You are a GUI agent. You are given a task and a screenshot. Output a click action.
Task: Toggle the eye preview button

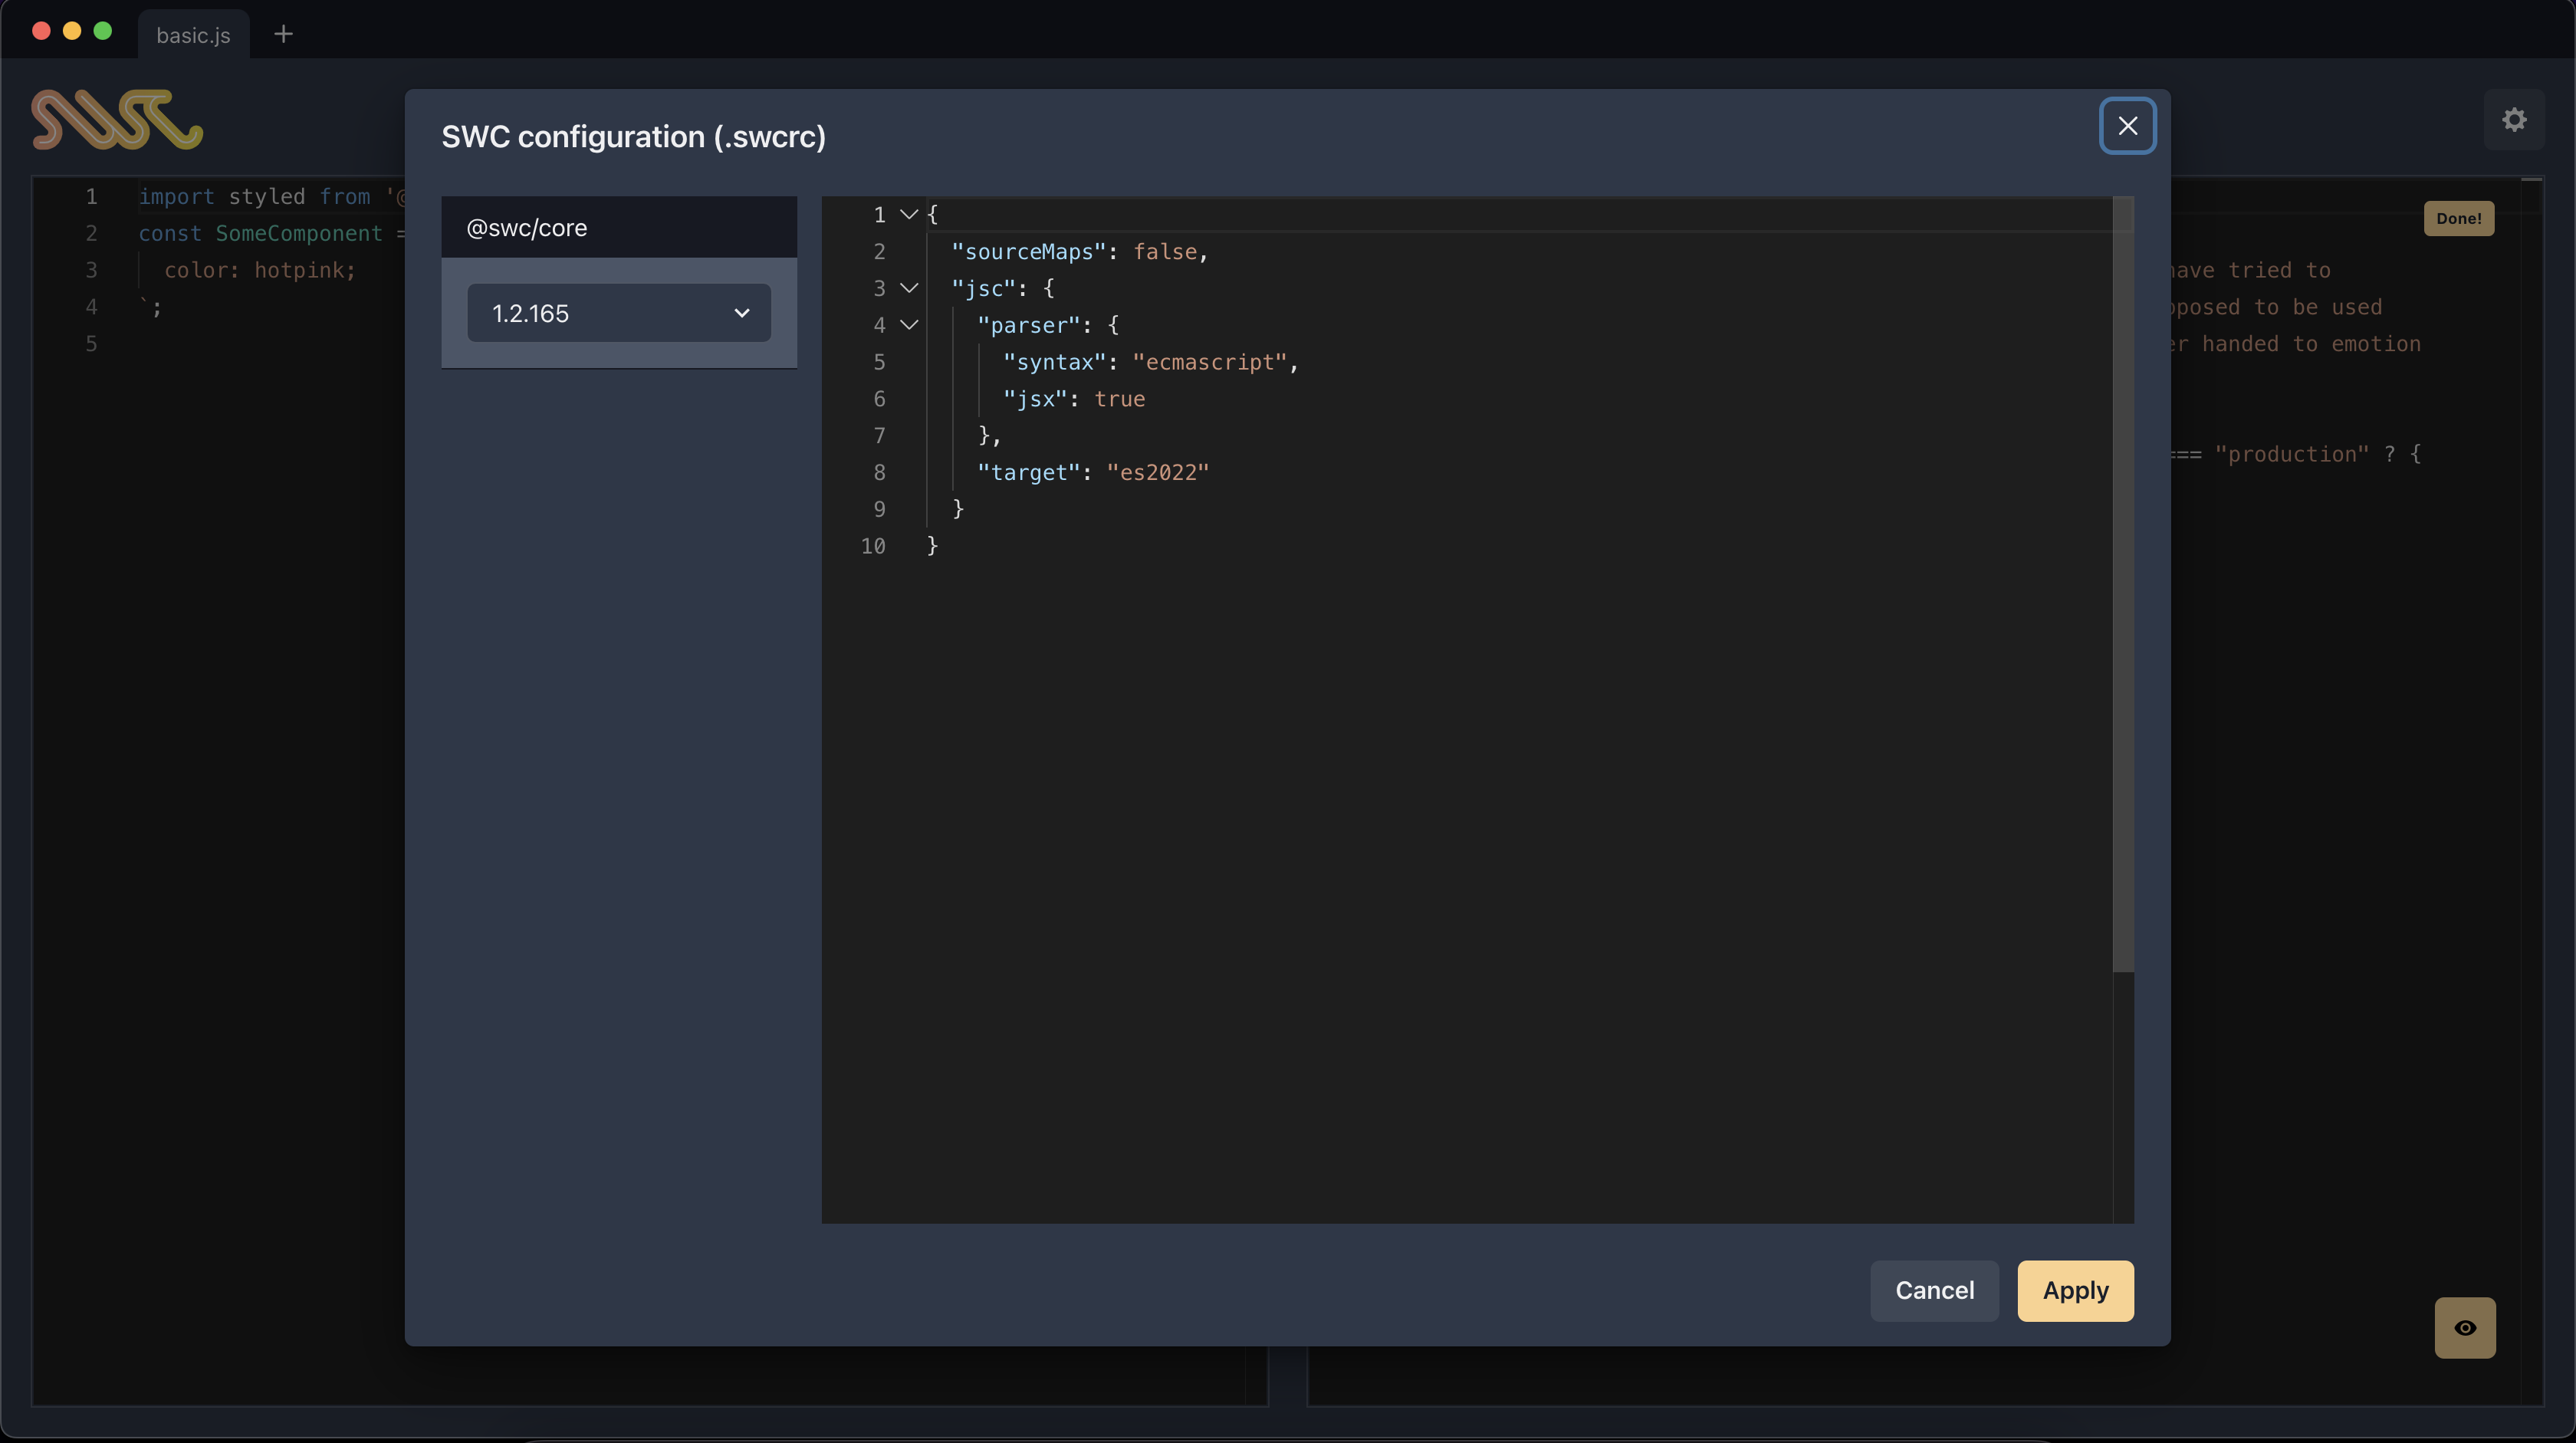pos(2465,1328)
